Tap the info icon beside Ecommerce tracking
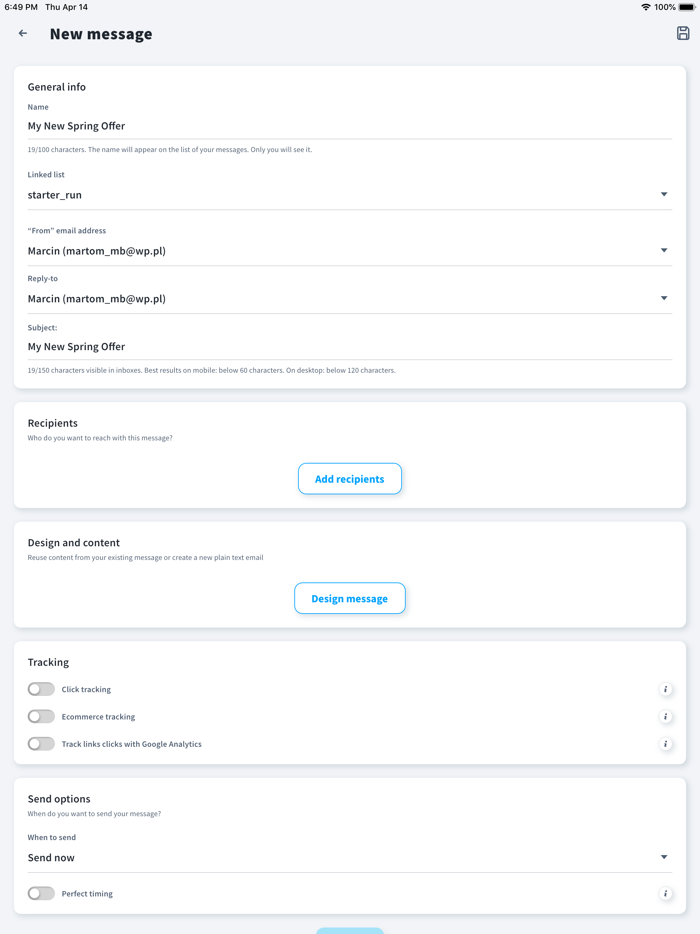Viewport: 700px width, 934px height. 665,716
